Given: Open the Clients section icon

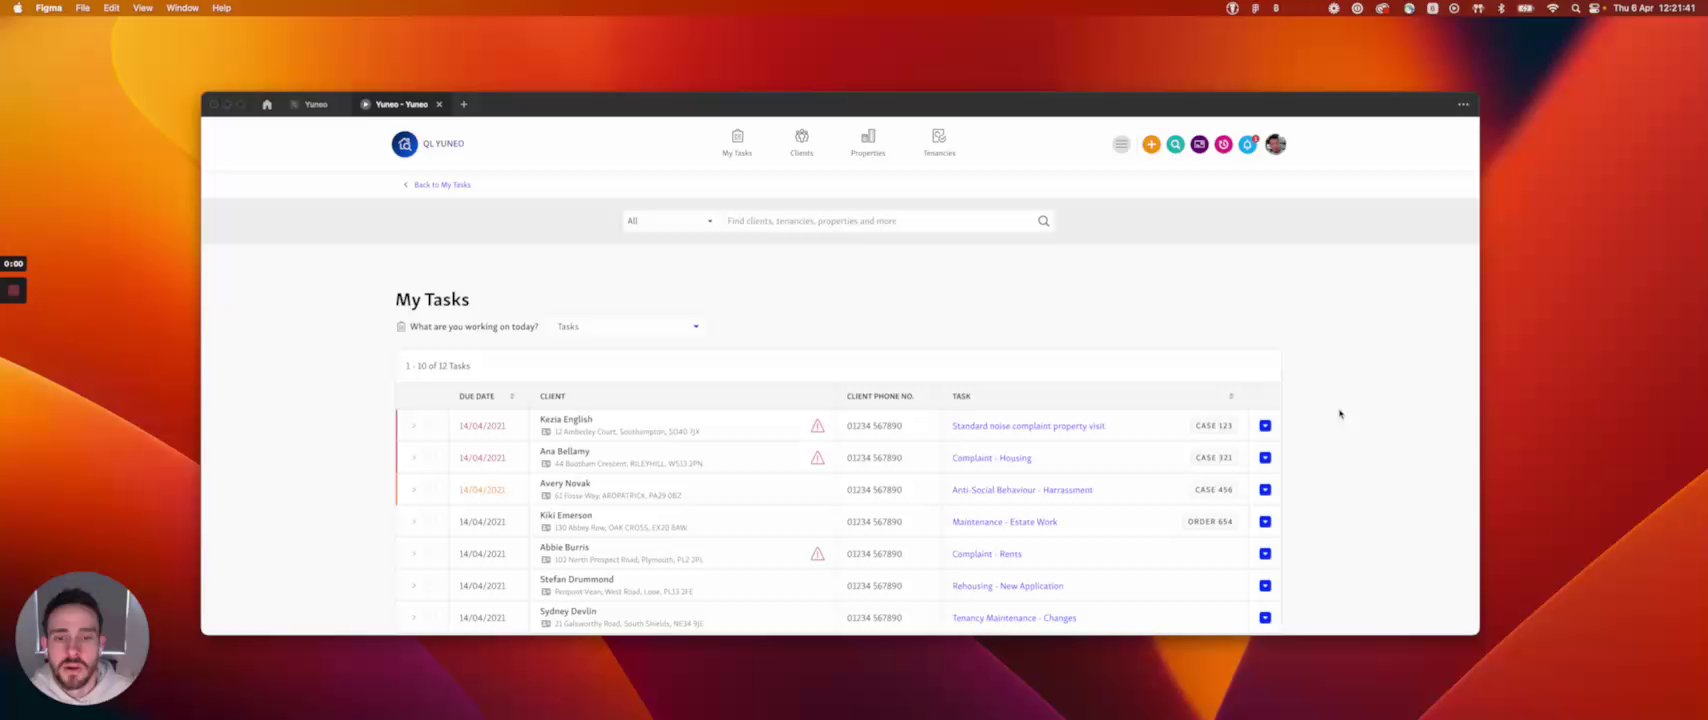Looking at the screenshot, I should (x=801, y=143).
